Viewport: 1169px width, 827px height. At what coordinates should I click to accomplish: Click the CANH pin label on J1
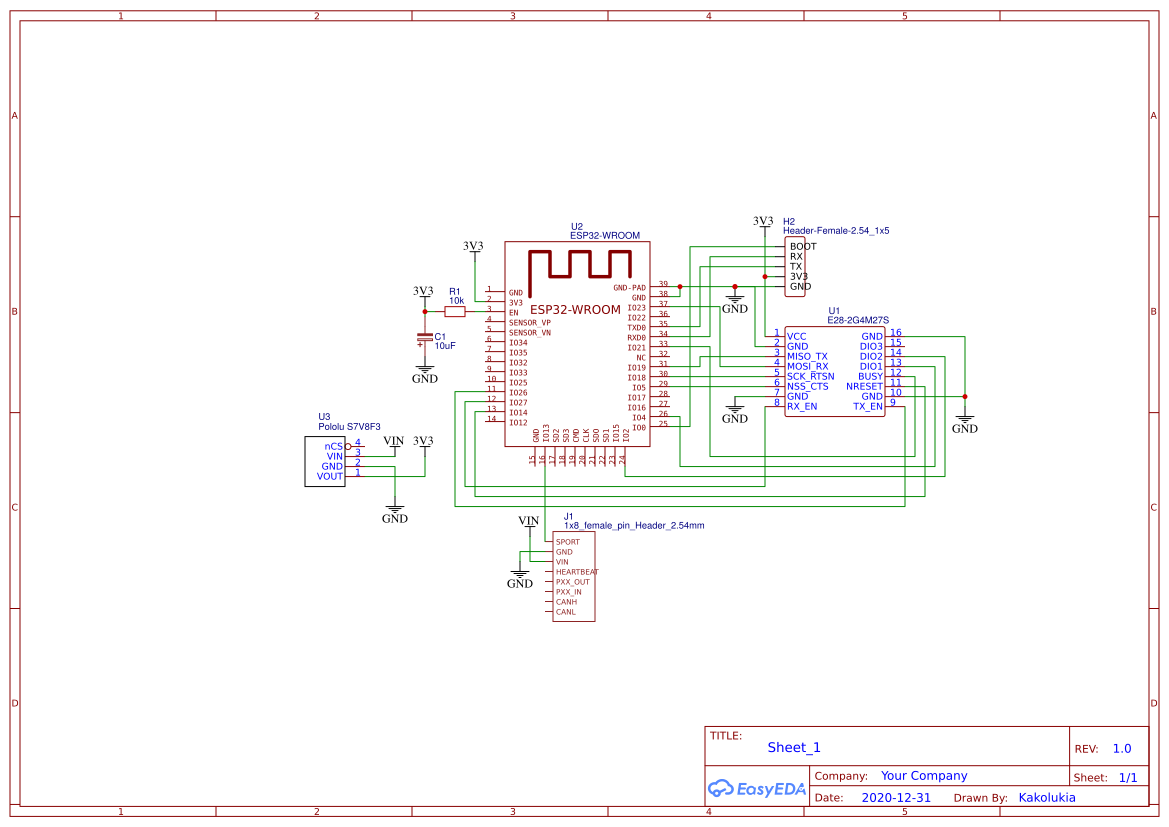pos(566,602)
